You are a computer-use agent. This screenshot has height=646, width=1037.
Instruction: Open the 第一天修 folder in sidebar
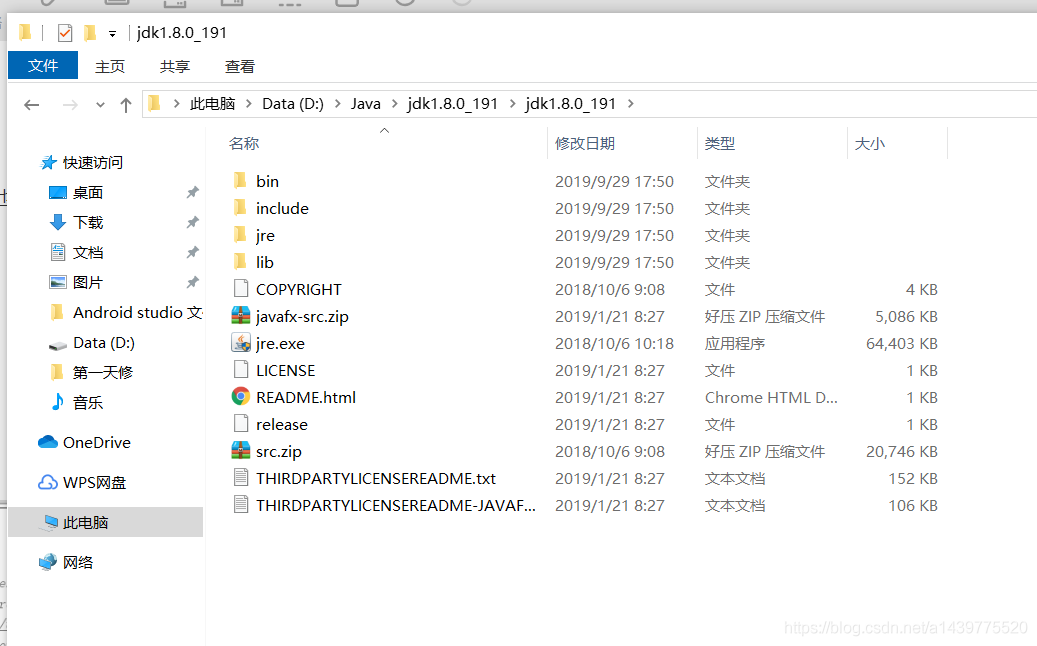[103, 372]
